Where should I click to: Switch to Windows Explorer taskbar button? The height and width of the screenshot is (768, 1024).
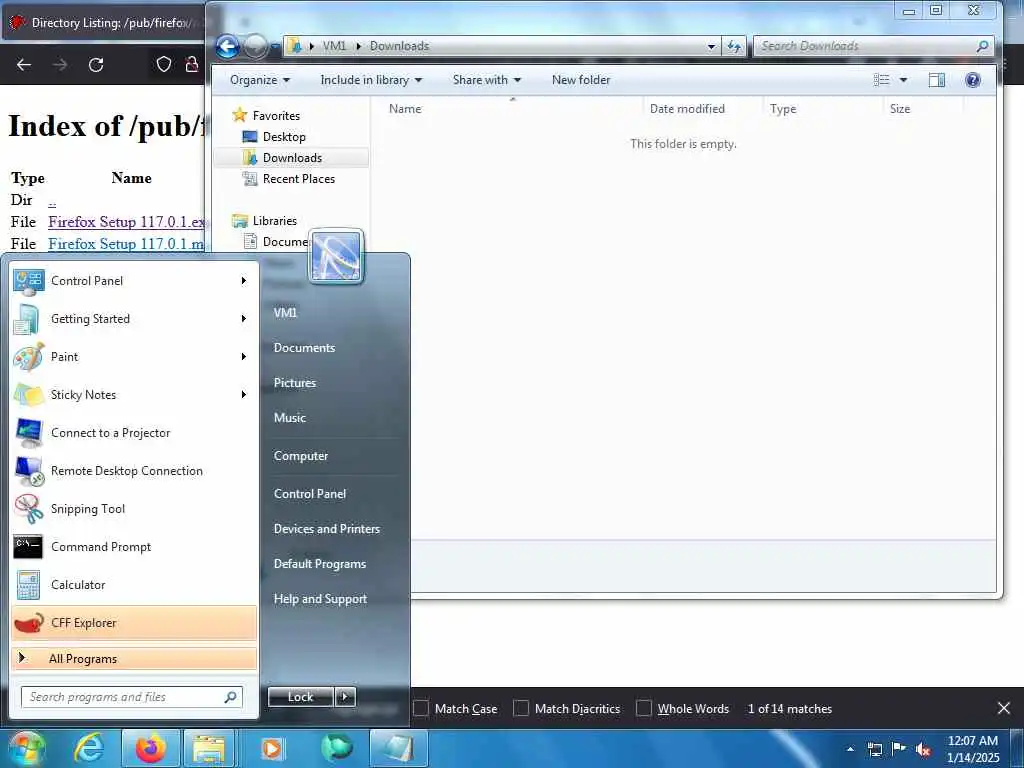[x=209, y=748]
